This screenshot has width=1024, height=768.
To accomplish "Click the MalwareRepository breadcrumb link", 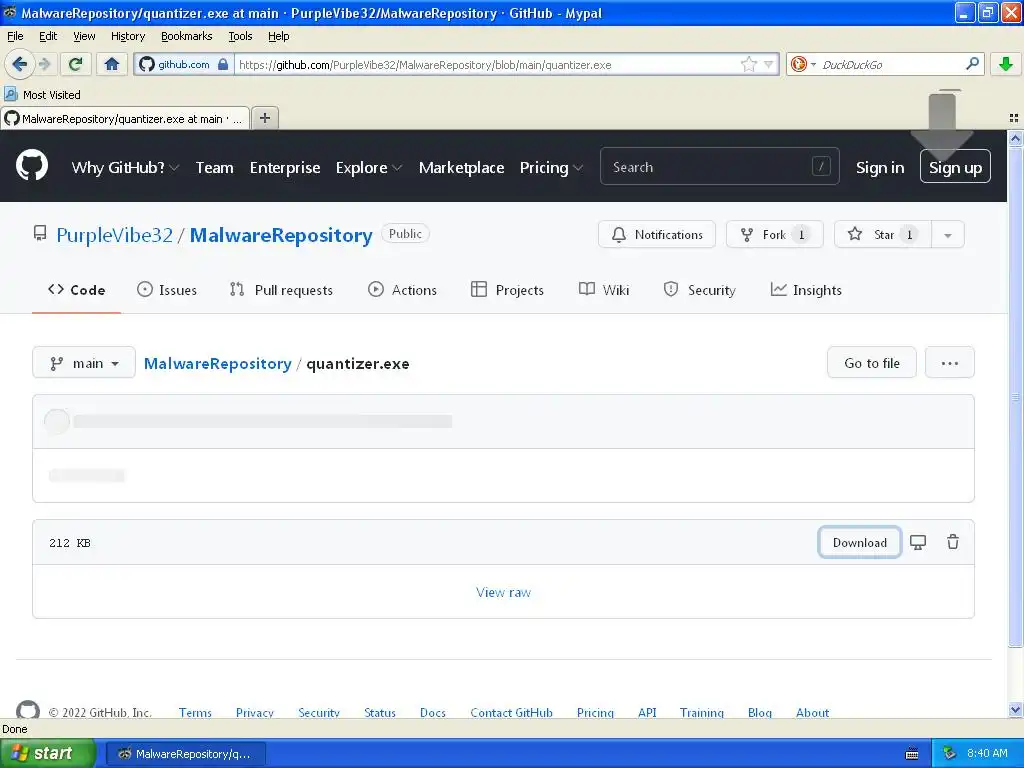I will [217, 364].
